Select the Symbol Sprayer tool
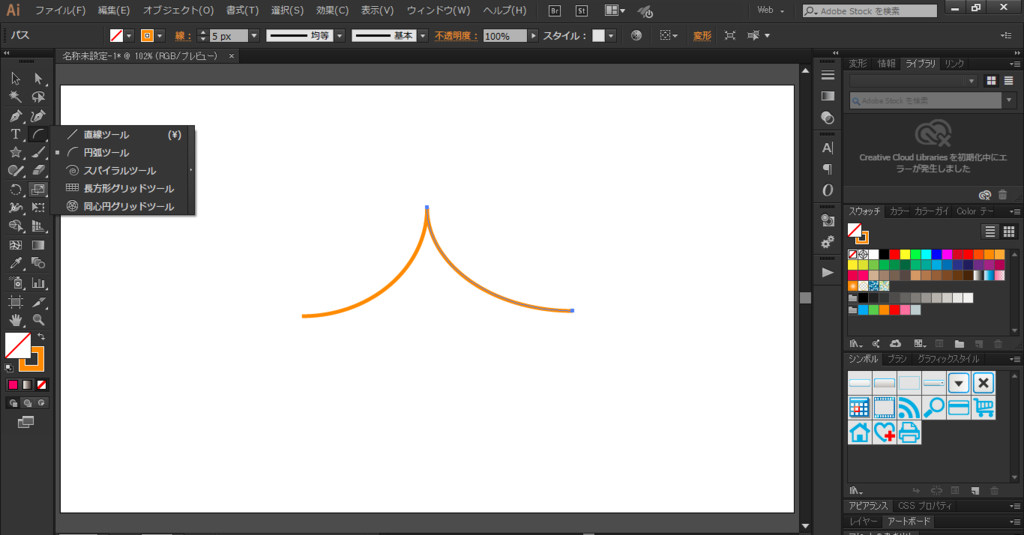 pyautogui.click(x=15, y=283)
